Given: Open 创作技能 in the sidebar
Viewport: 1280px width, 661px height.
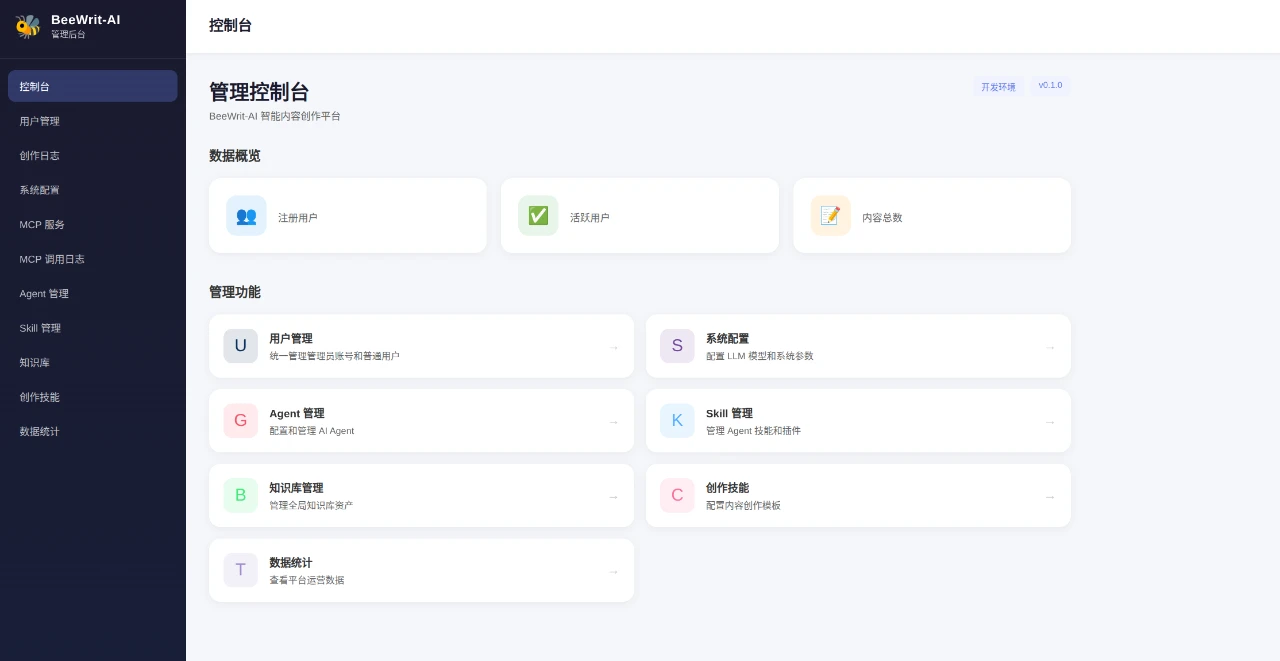Looking at the screenshot, I should click(x=93, y=397).
